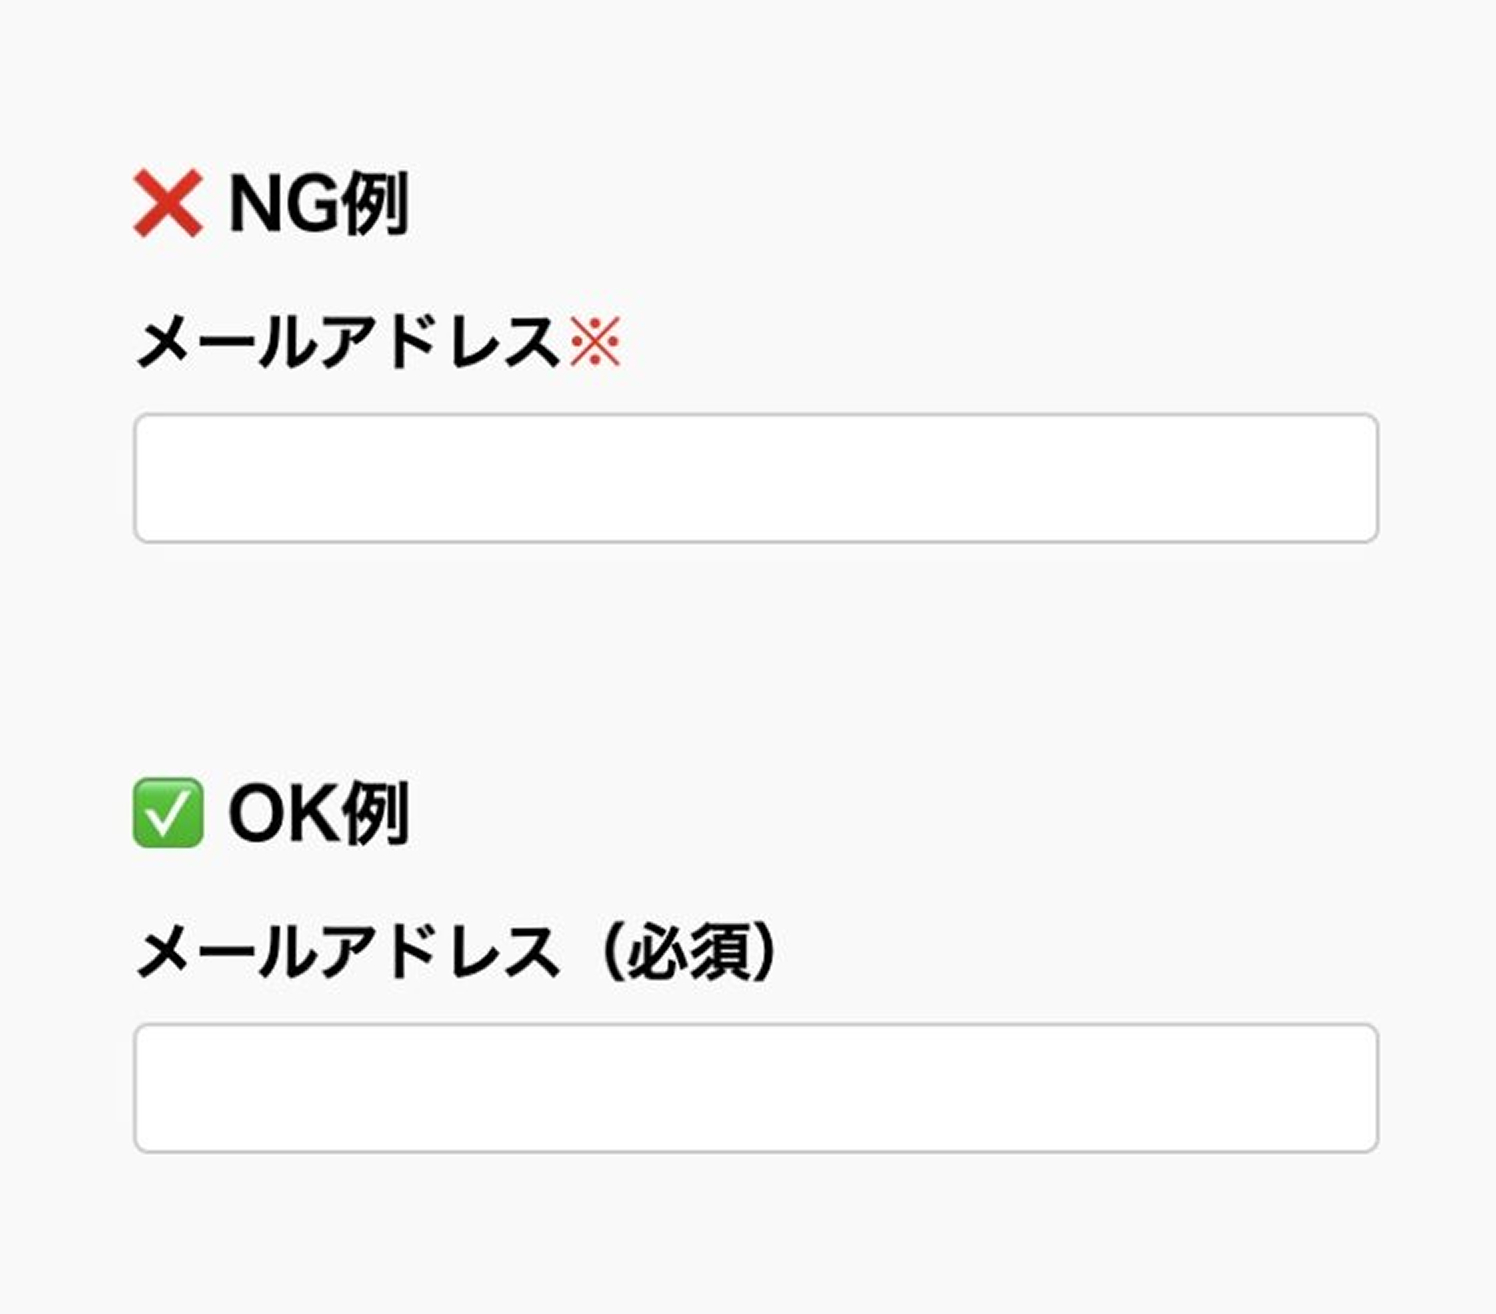Focus the email input under NG例
The height and width of the screenshot is (1314, 1496).
tap(756, 478)
